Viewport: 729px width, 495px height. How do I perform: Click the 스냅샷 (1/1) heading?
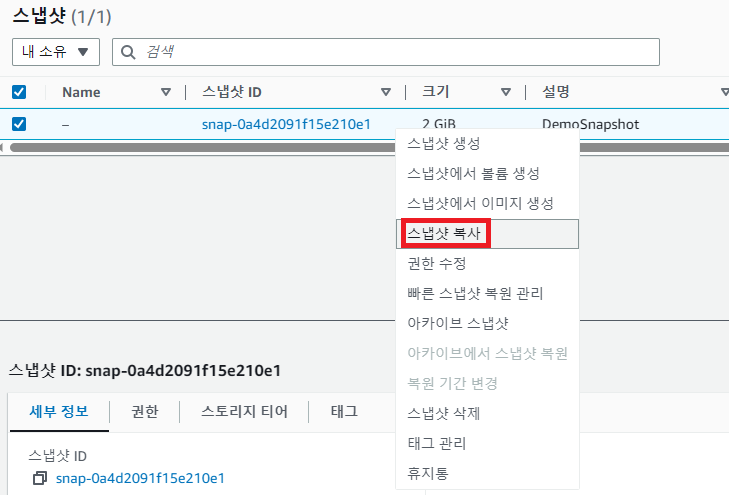pyautogui.click(x=62, y=17)
